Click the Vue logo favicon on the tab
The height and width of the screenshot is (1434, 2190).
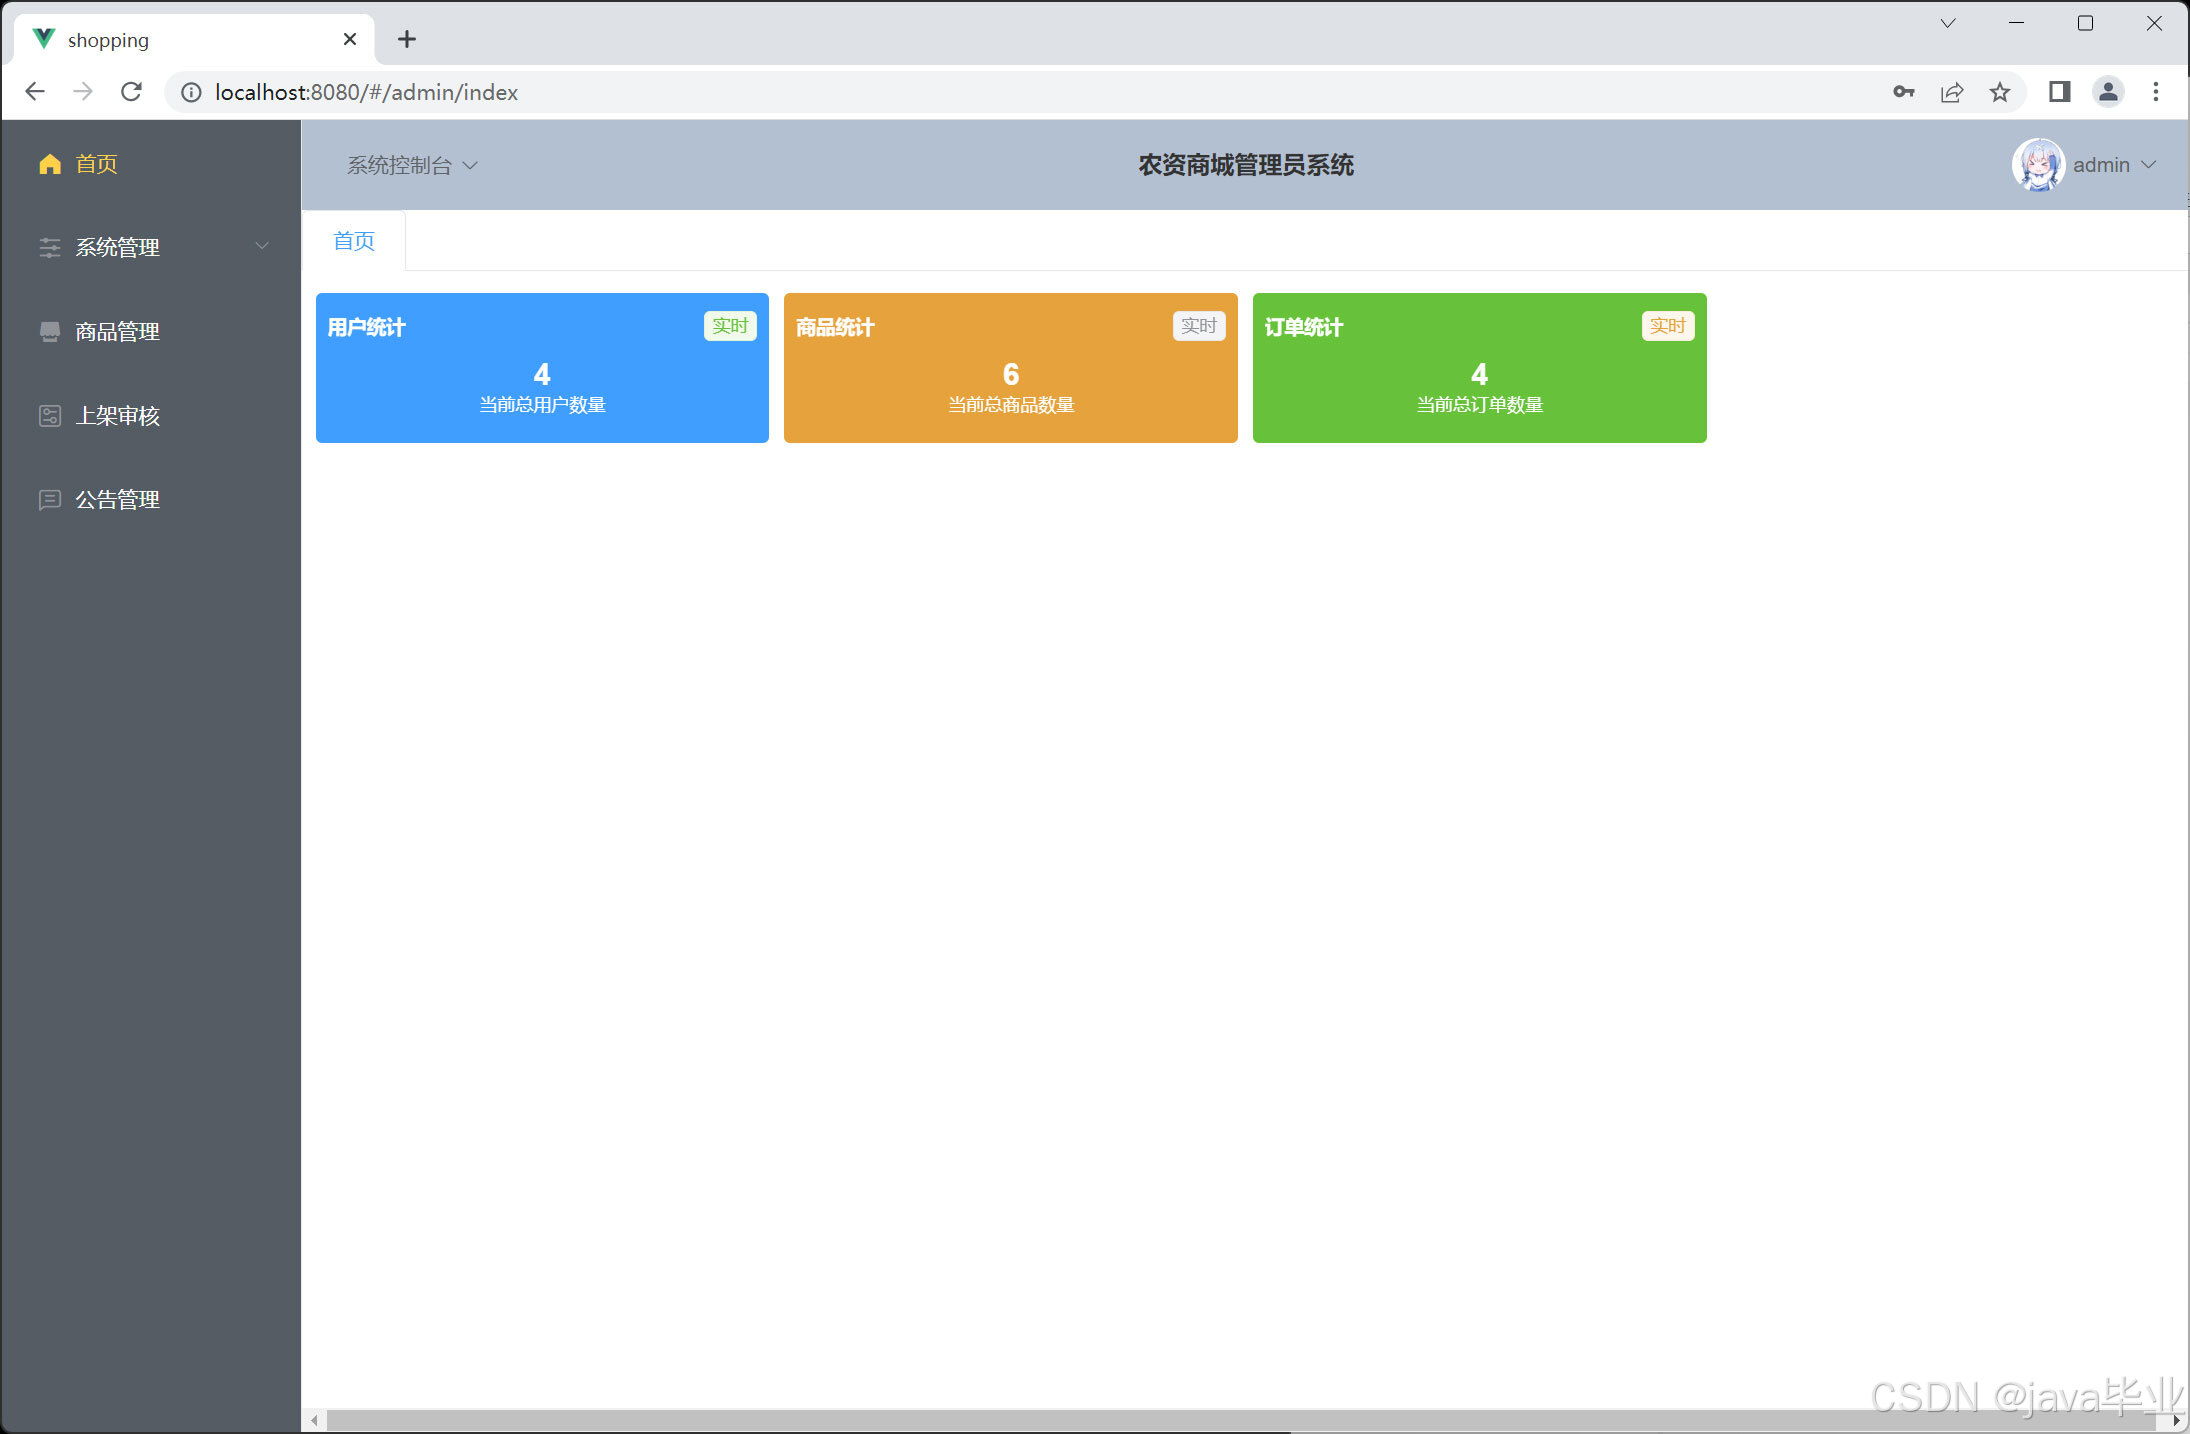(43, 38)
